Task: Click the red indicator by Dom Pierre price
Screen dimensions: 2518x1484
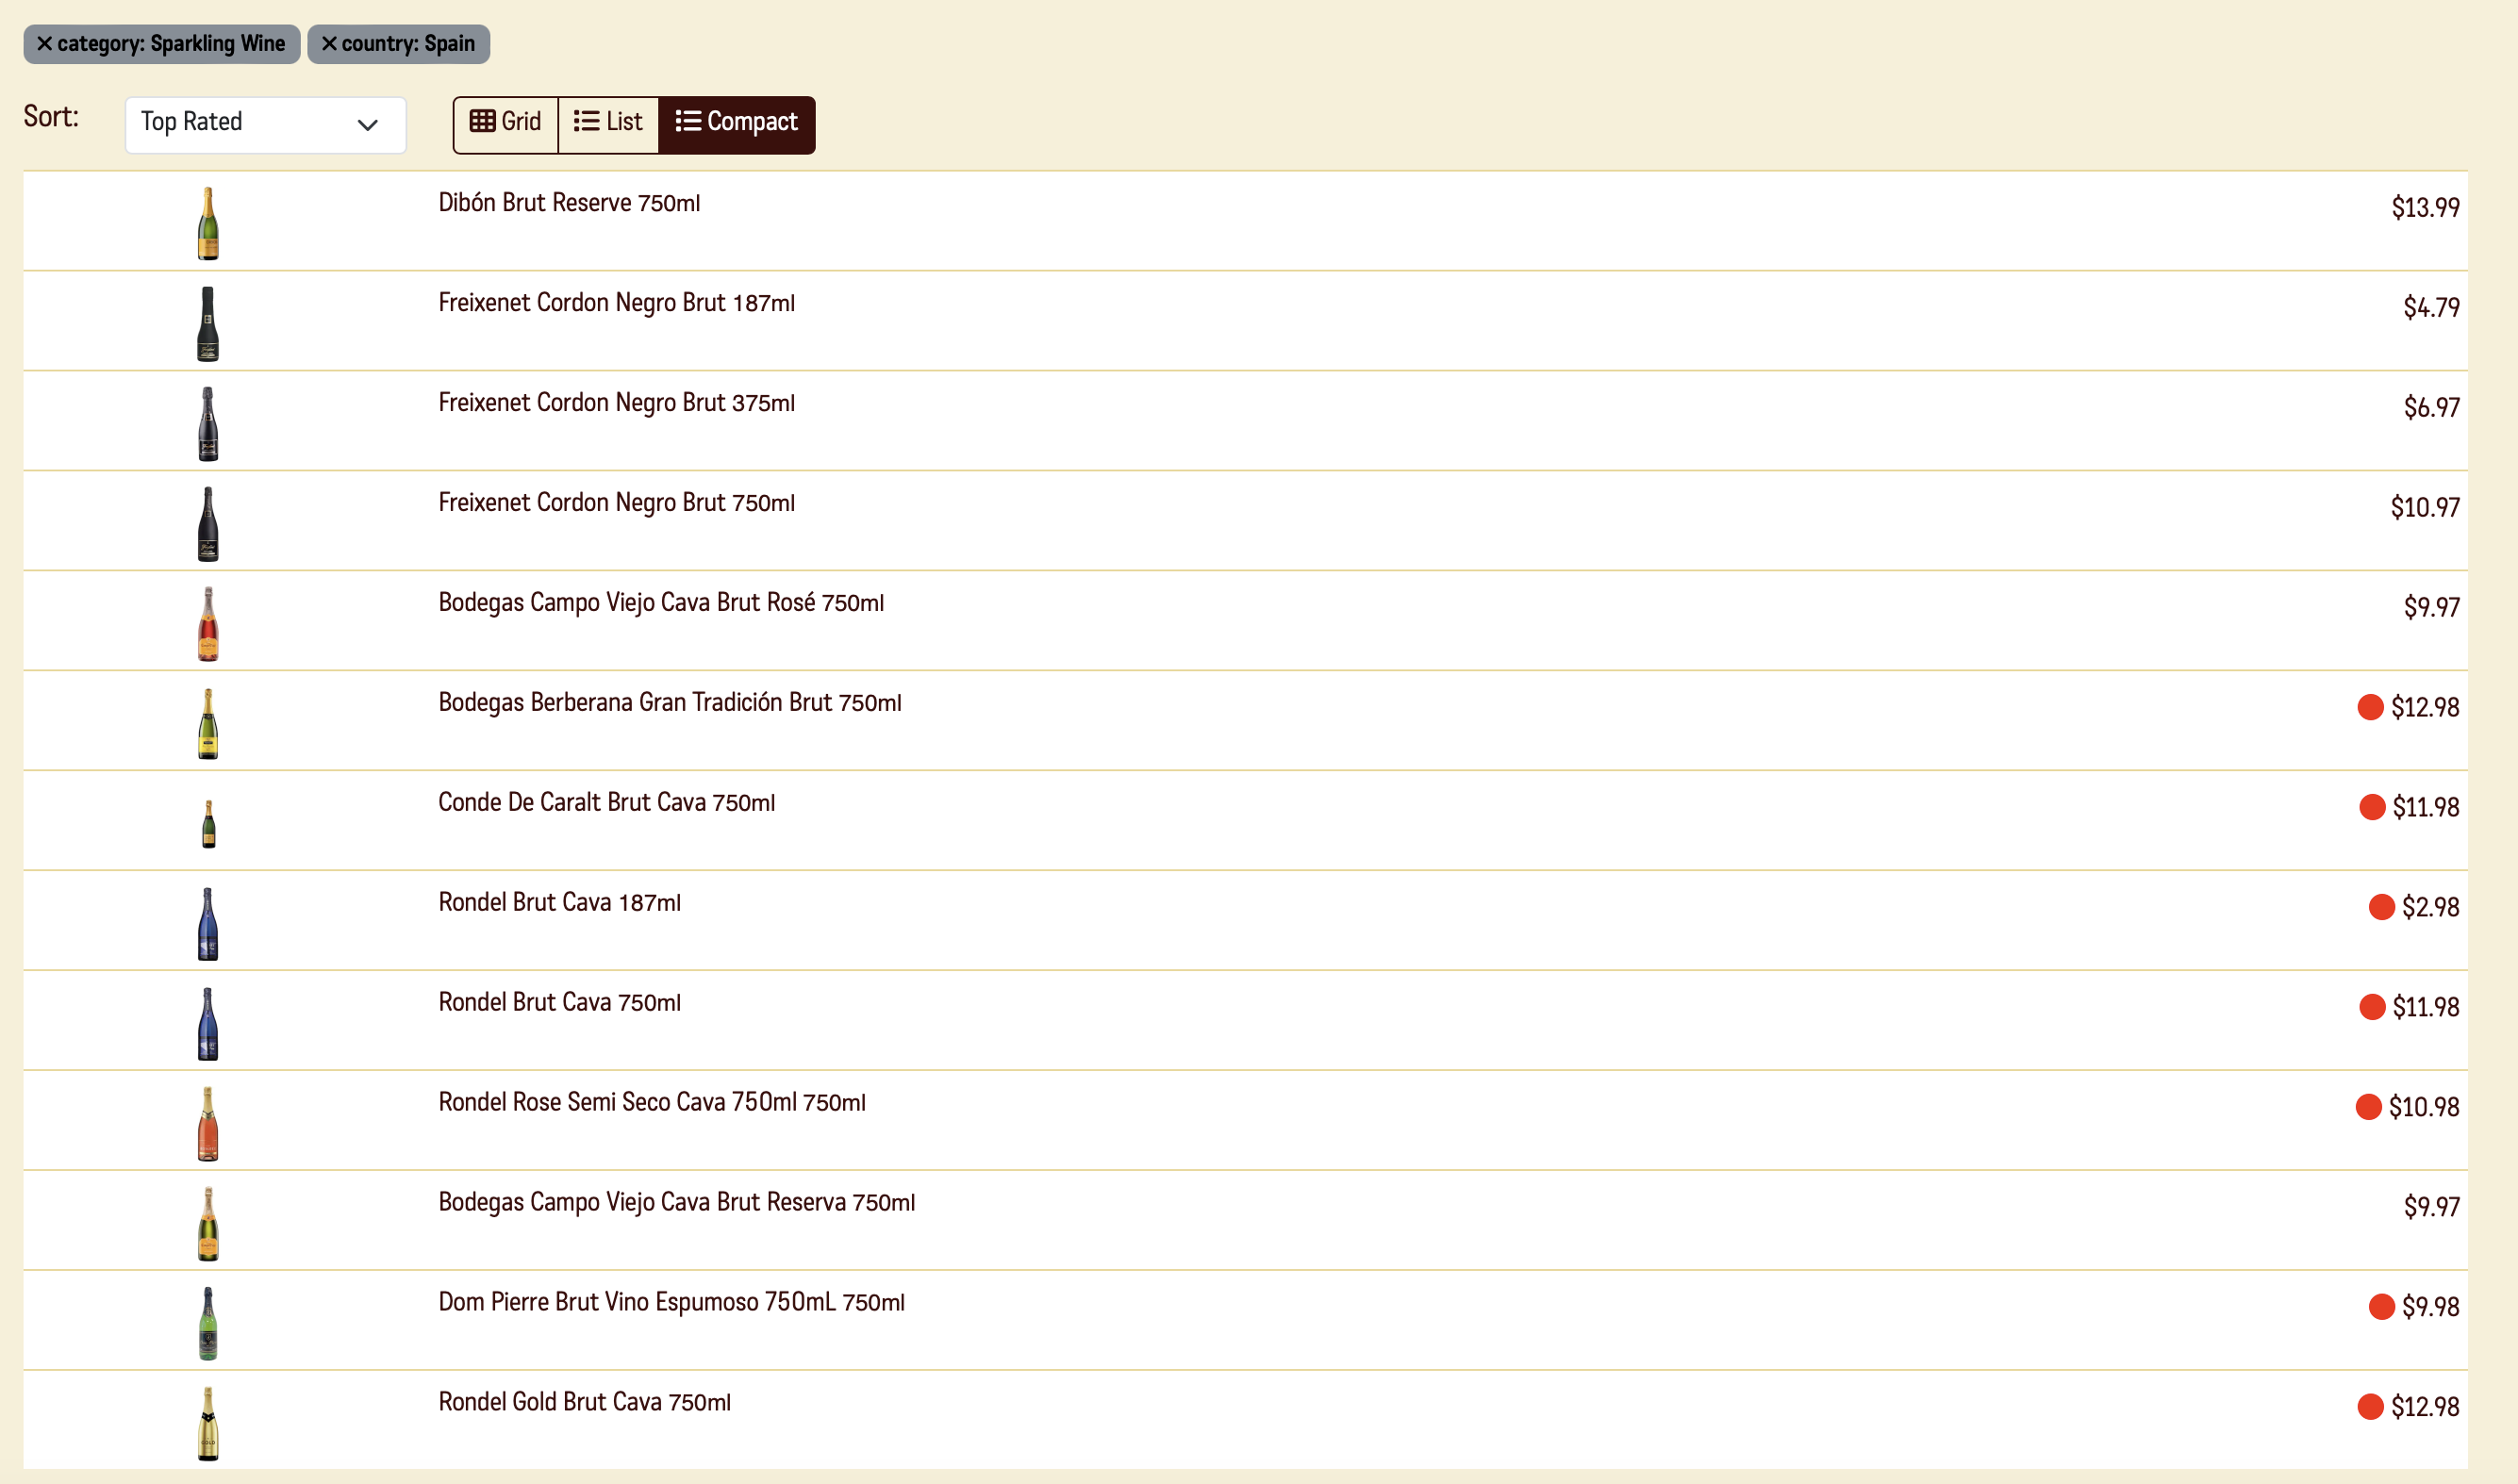Action: tap(2381, 1306)
